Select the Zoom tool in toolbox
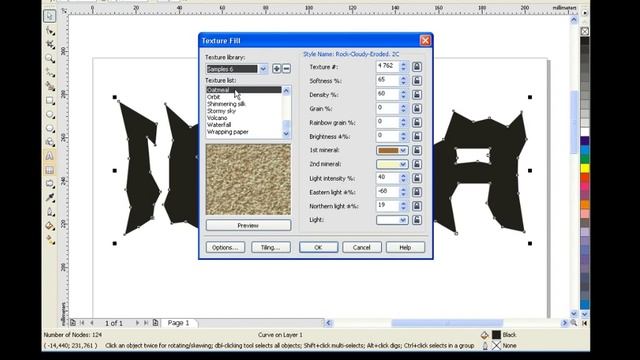Viewport: 640px width, 360px height. (50, 58)
